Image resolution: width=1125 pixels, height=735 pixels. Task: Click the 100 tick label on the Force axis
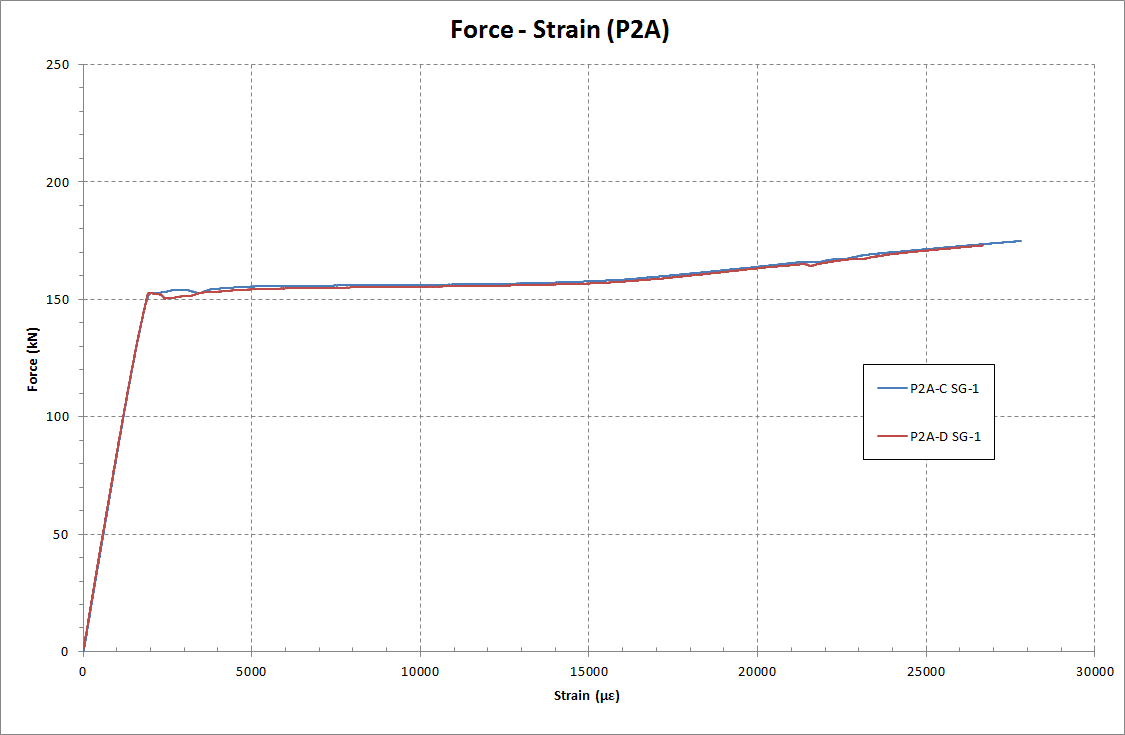(57, 417)
